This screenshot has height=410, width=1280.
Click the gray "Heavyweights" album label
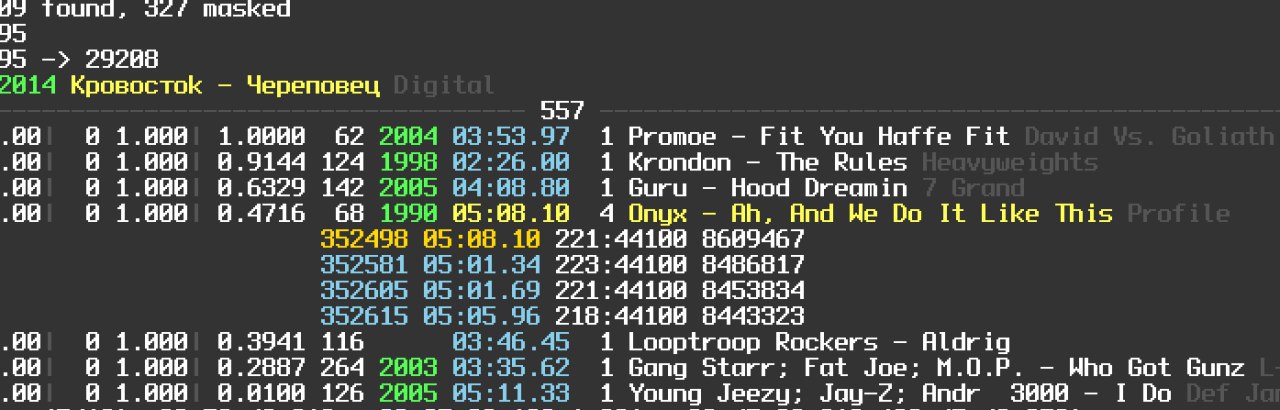click(x=1009, y=162)
